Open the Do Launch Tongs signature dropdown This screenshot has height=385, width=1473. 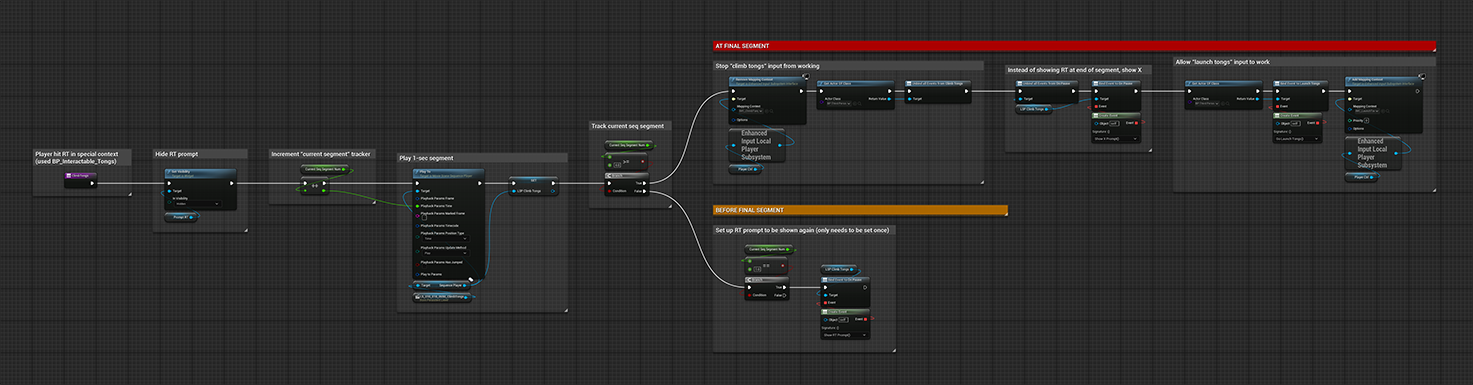click(x=1297, y=140)
